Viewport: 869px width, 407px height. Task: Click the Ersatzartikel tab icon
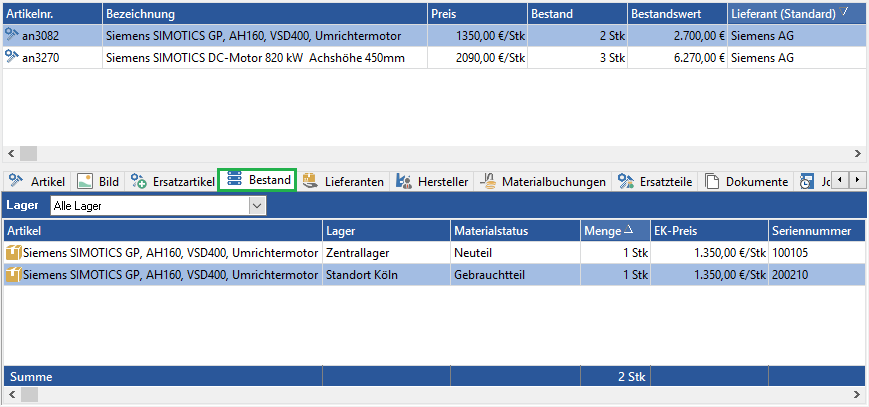click(x=139, y=181)
